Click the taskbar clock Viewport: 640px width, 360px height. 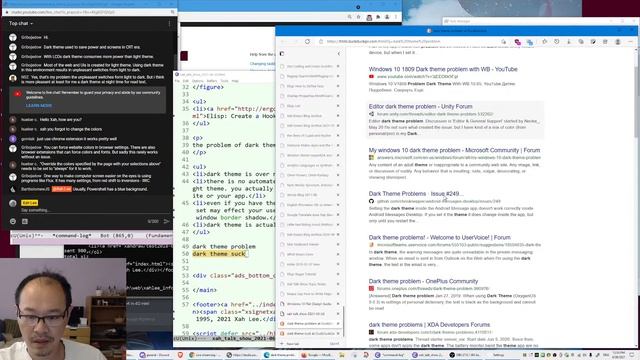point(620,355)
